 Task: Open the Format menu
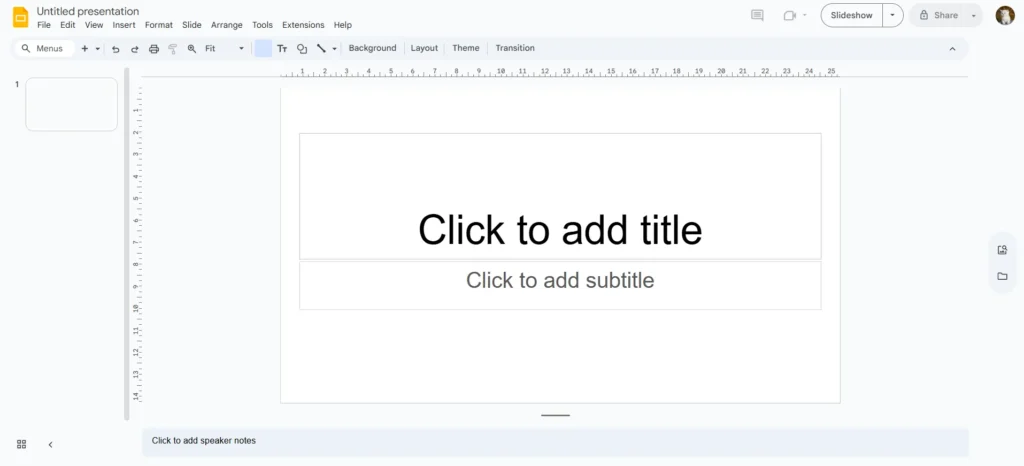click(159, 25)
